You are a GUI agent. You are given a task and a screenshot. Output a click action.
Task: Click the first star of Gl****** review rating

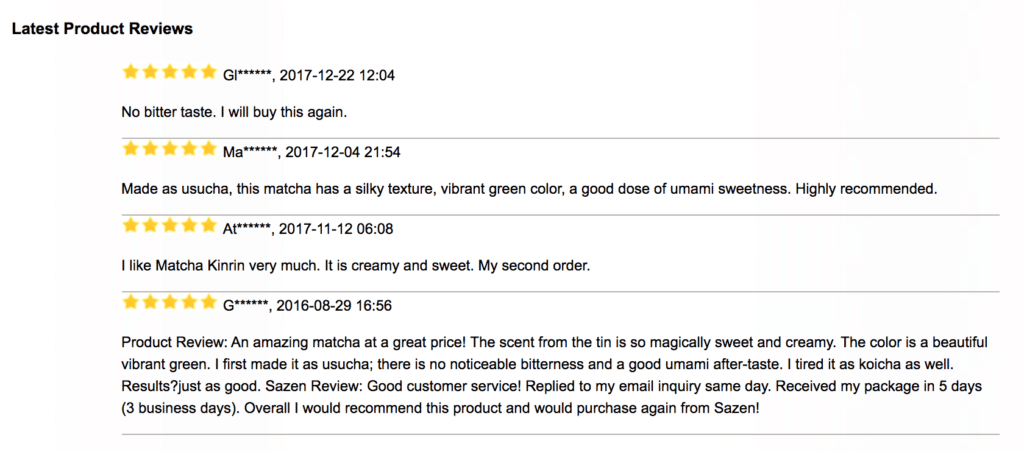click(x=131, y=72)
